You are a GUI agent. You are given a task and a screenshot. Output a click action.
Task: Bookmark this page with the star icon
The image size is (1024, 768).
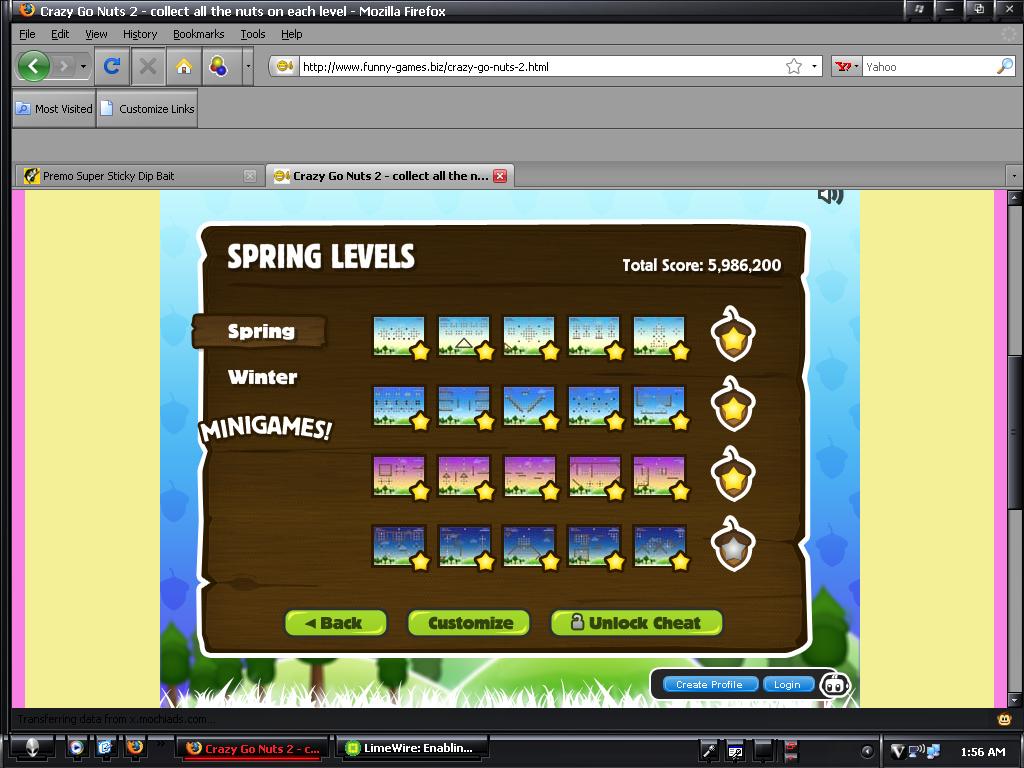click(793, 66)
